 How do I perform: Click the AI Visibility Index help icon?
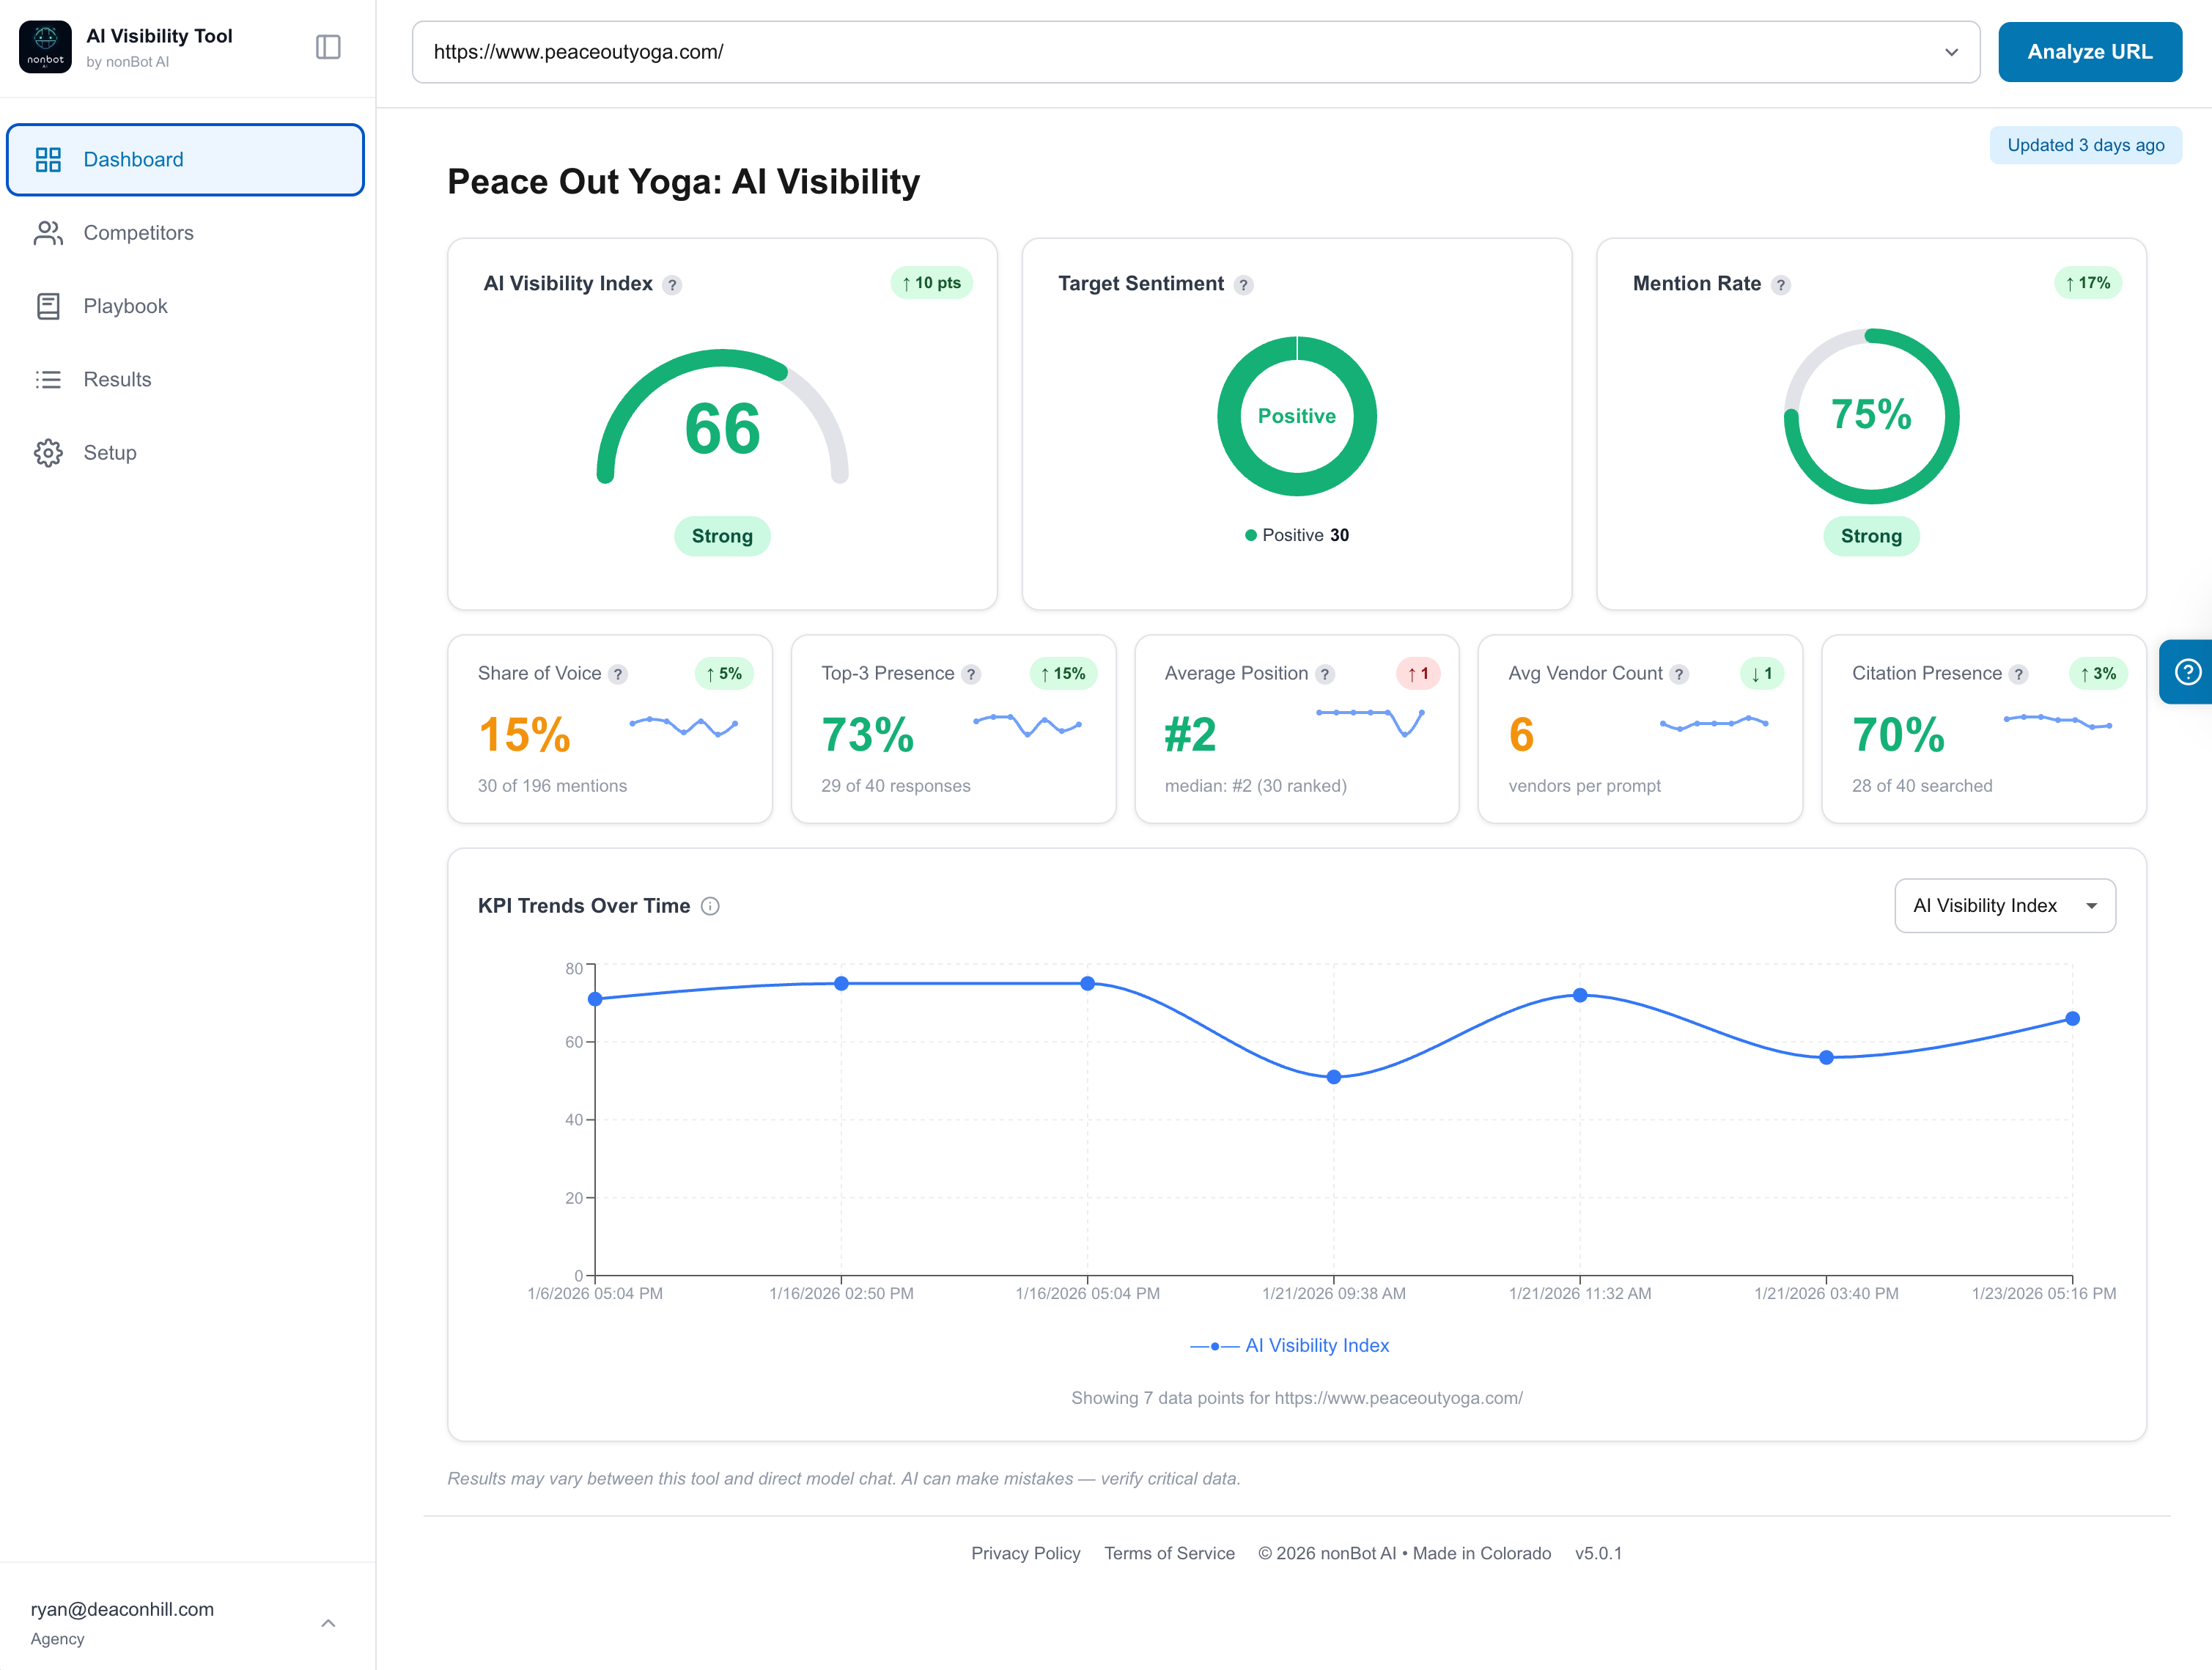tap(672, 285)
